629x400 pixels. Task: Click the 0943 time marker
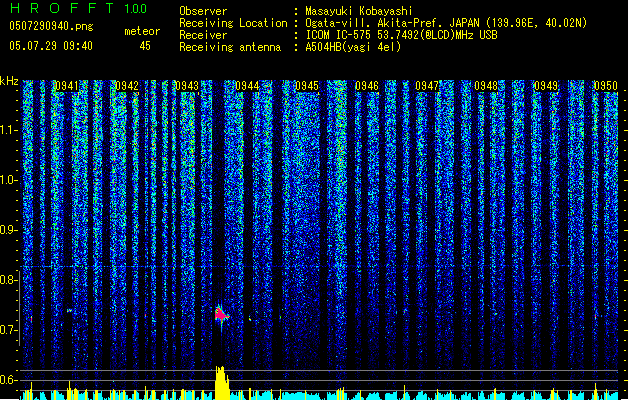187,86
